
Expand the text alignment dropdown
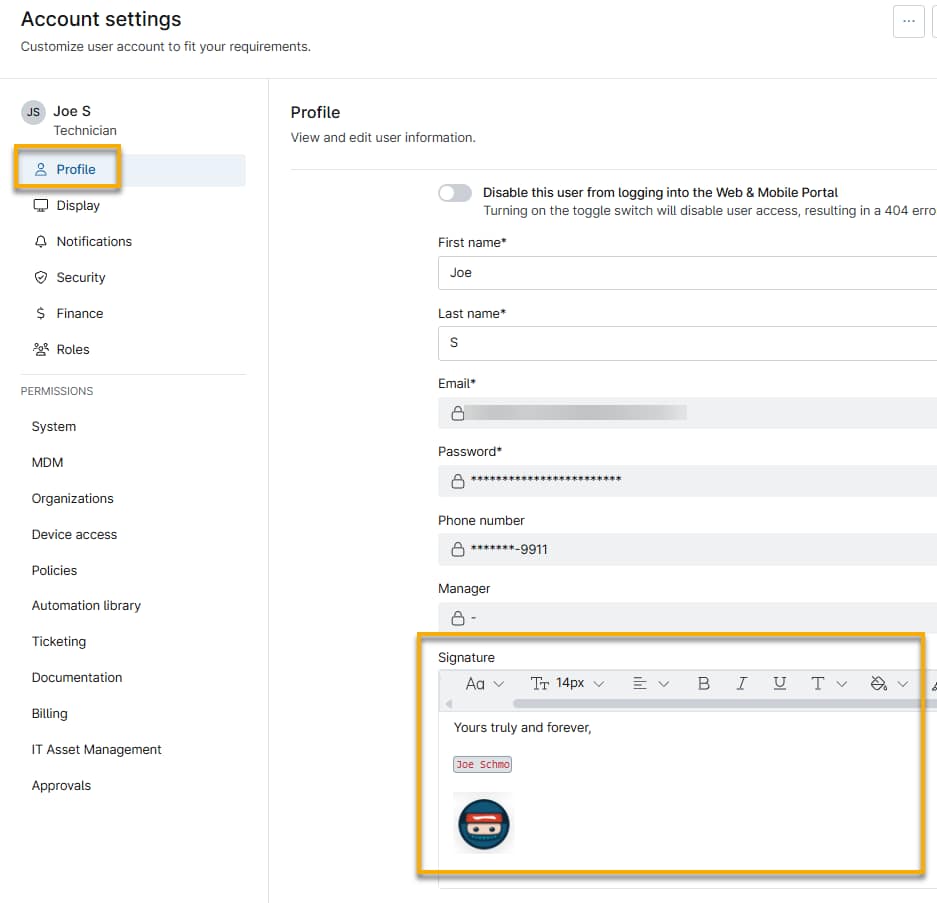pos(650,684)
